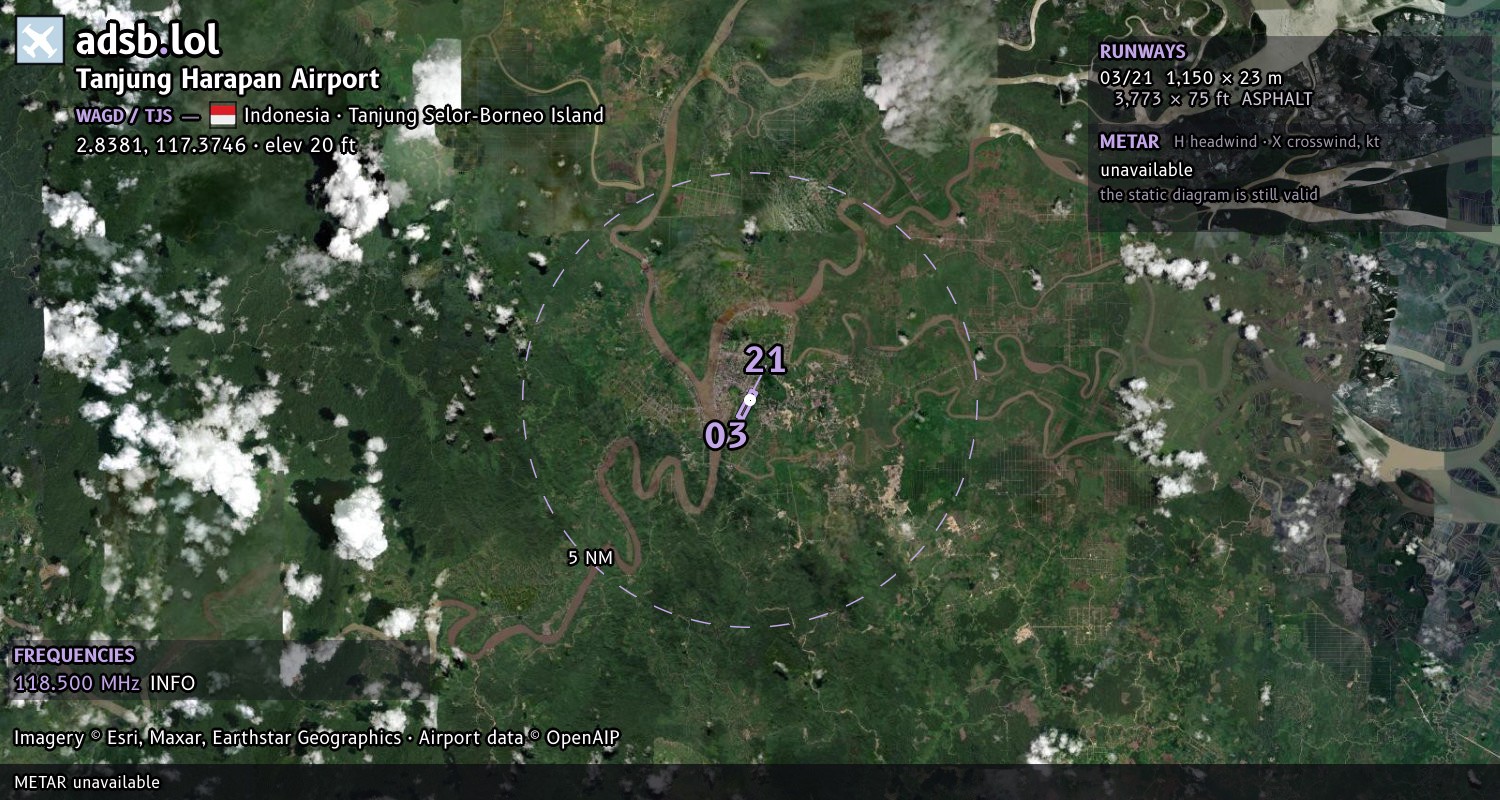
Task: Click the 5 NM range ring label
Action: click(x=590, y=558)
